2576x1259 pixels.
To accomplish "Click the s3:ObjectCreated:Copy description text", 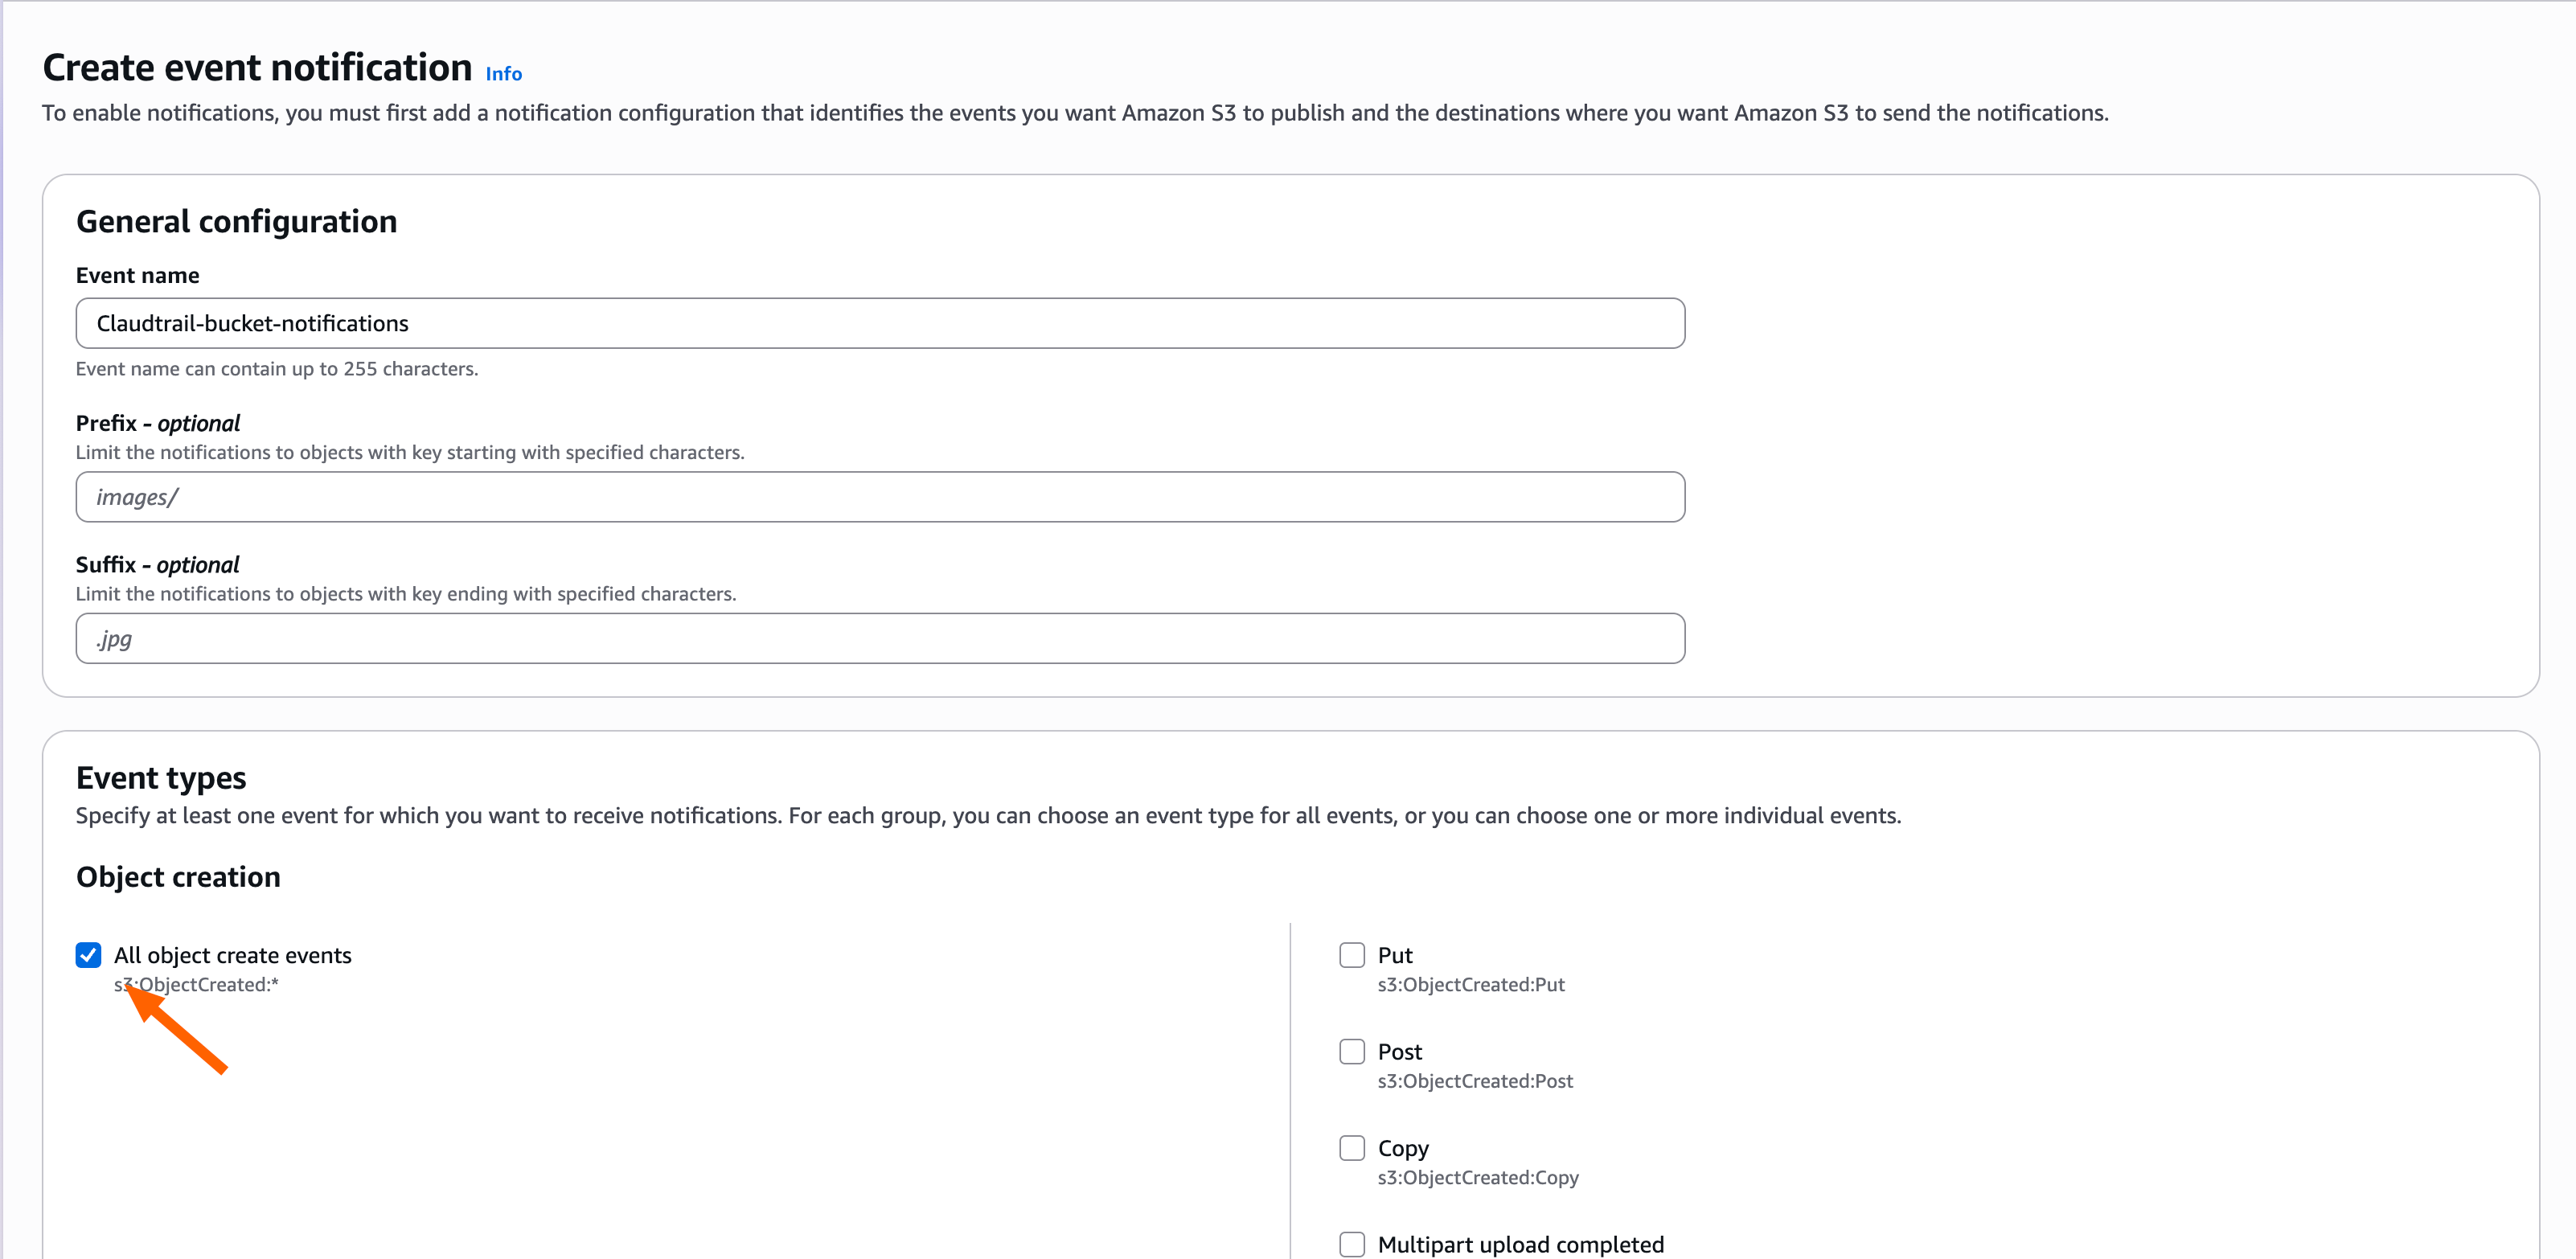I will 1478,1177.
